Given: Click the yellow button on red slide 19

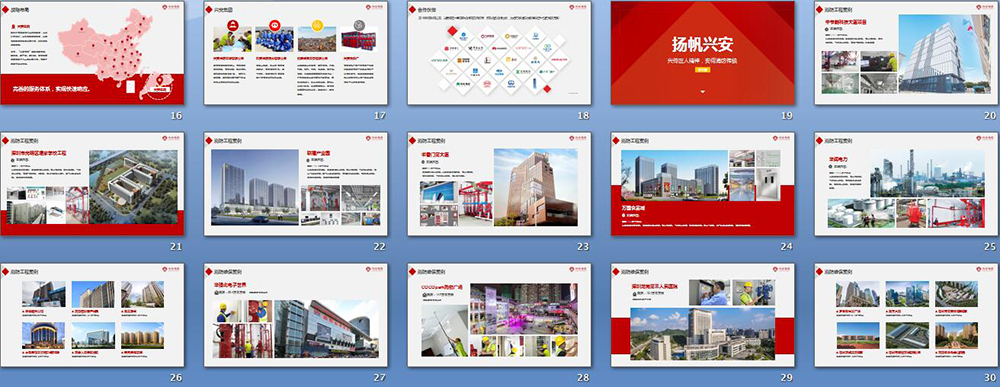Looking at the screenshot, I should coord(702,70).
